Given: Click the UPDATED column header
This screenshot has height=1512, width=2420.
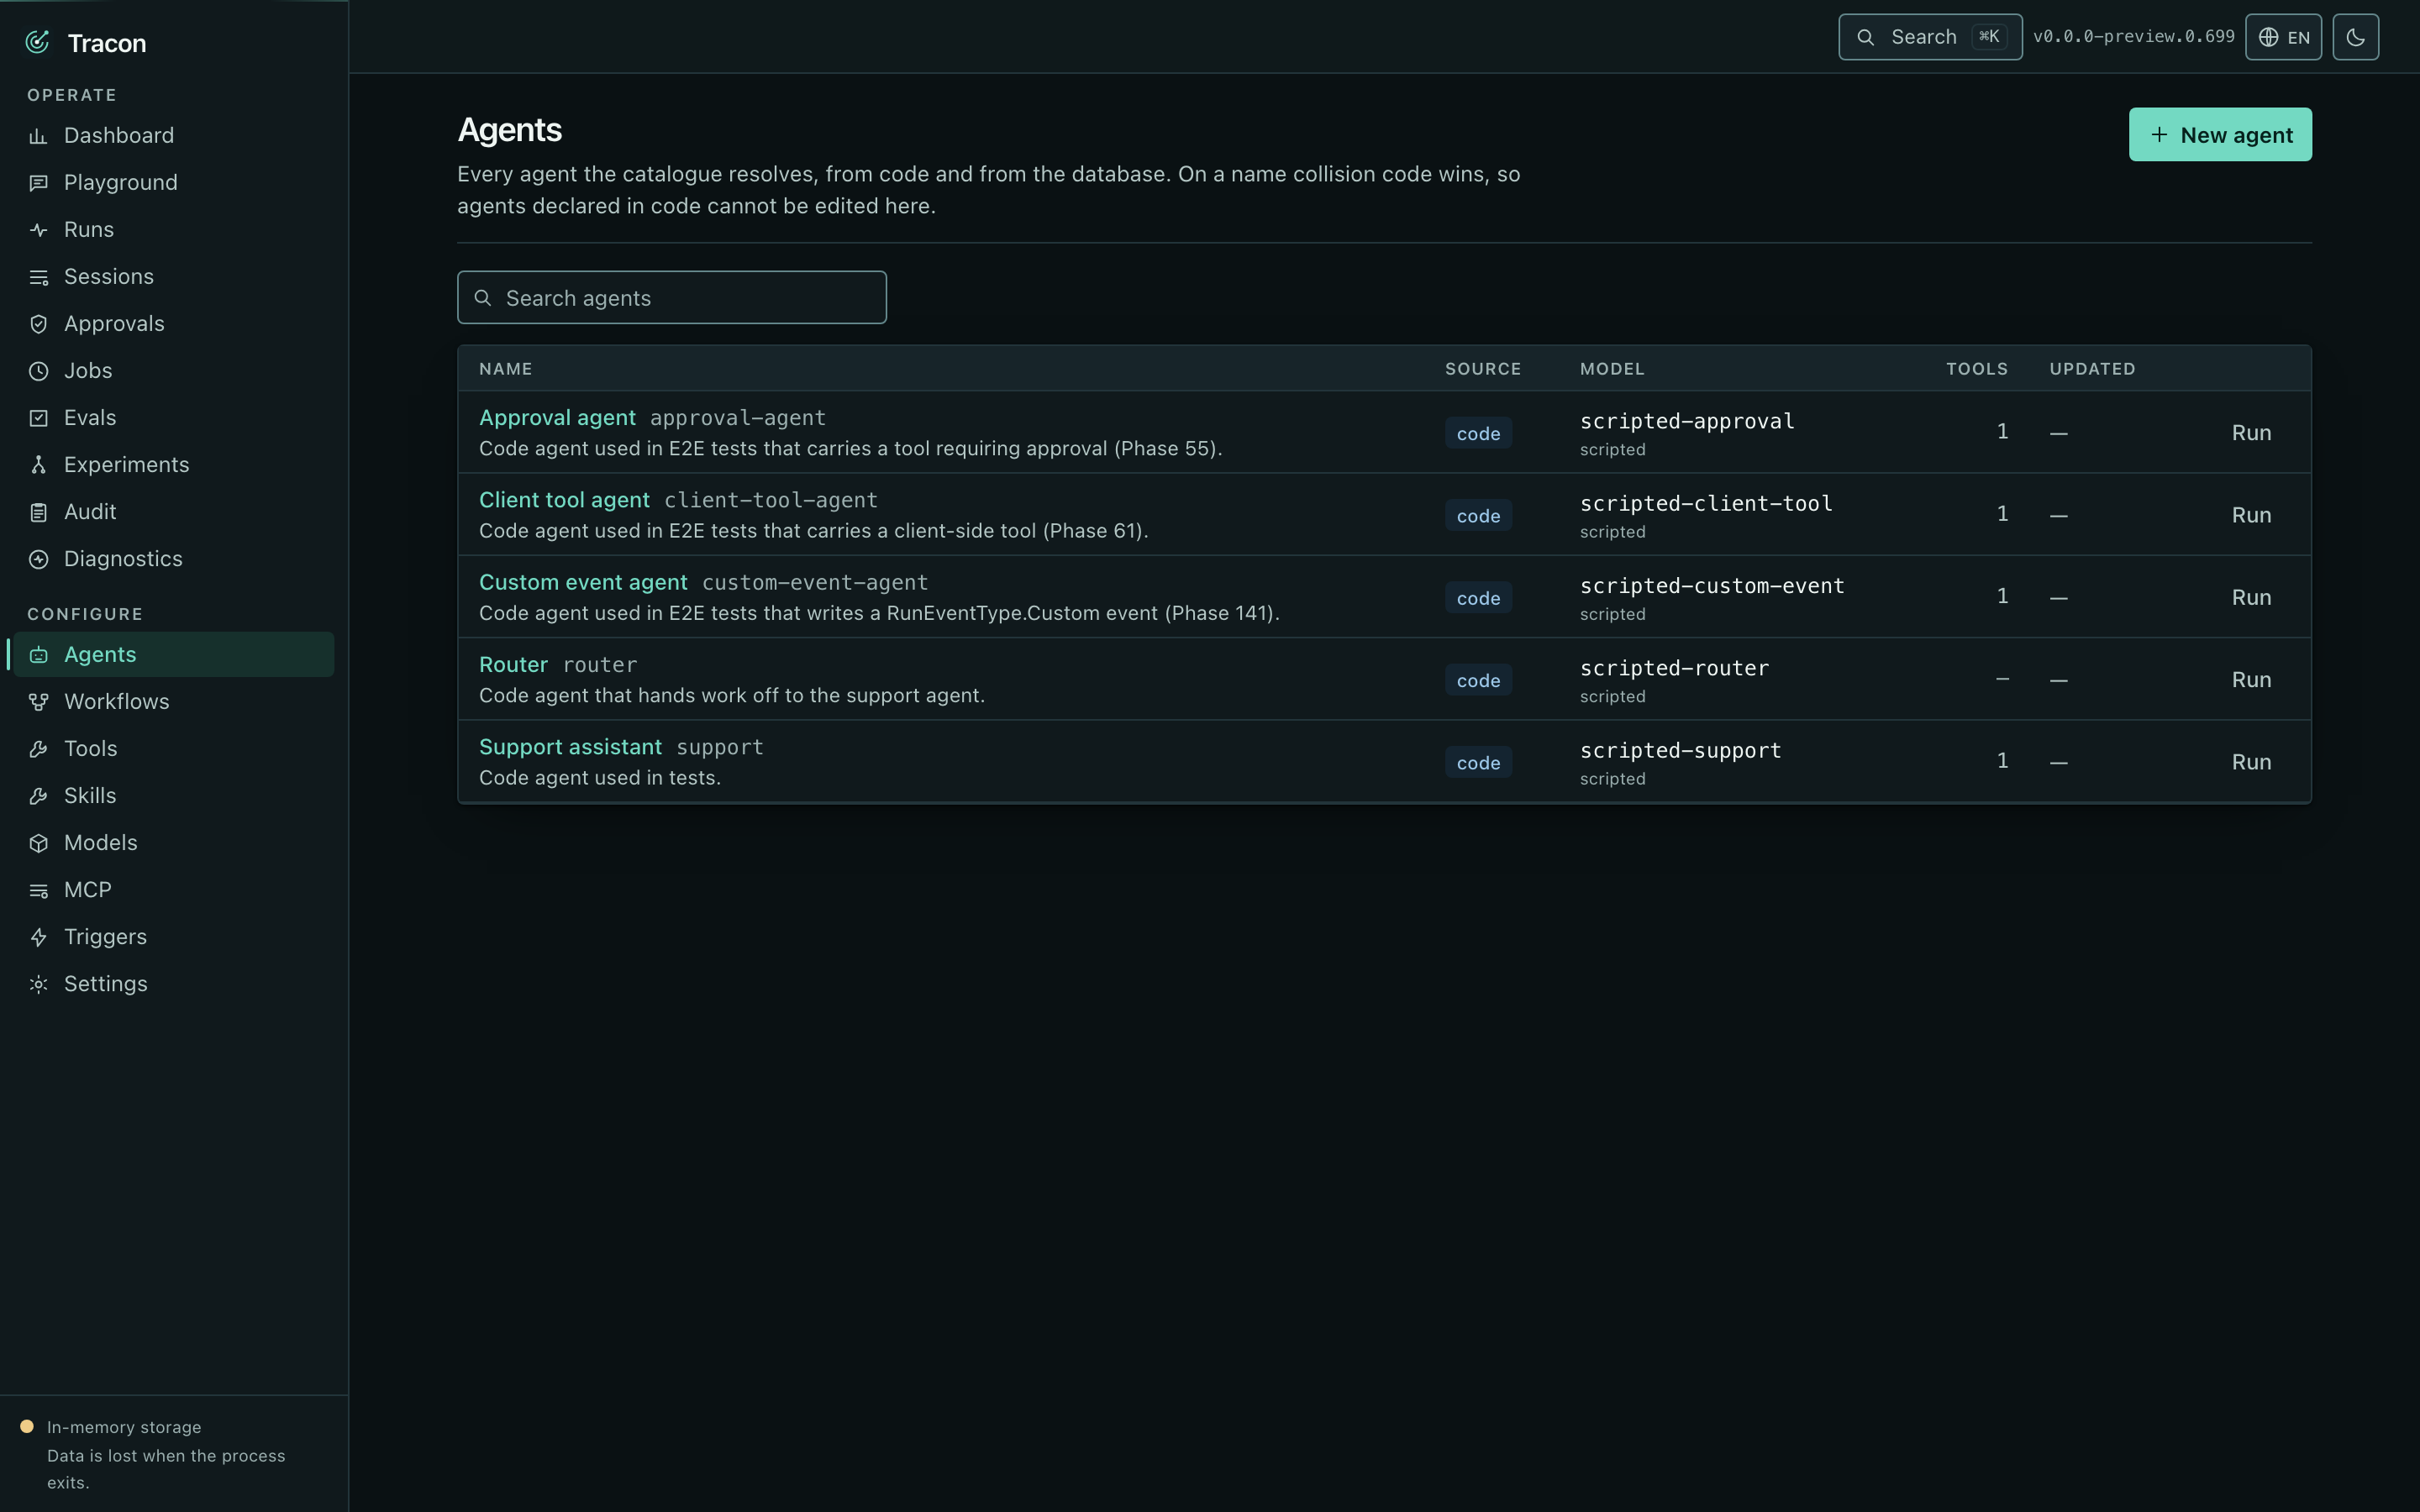Looking at the screenshot, I should pyautogui.click(x=2092, y=368).
